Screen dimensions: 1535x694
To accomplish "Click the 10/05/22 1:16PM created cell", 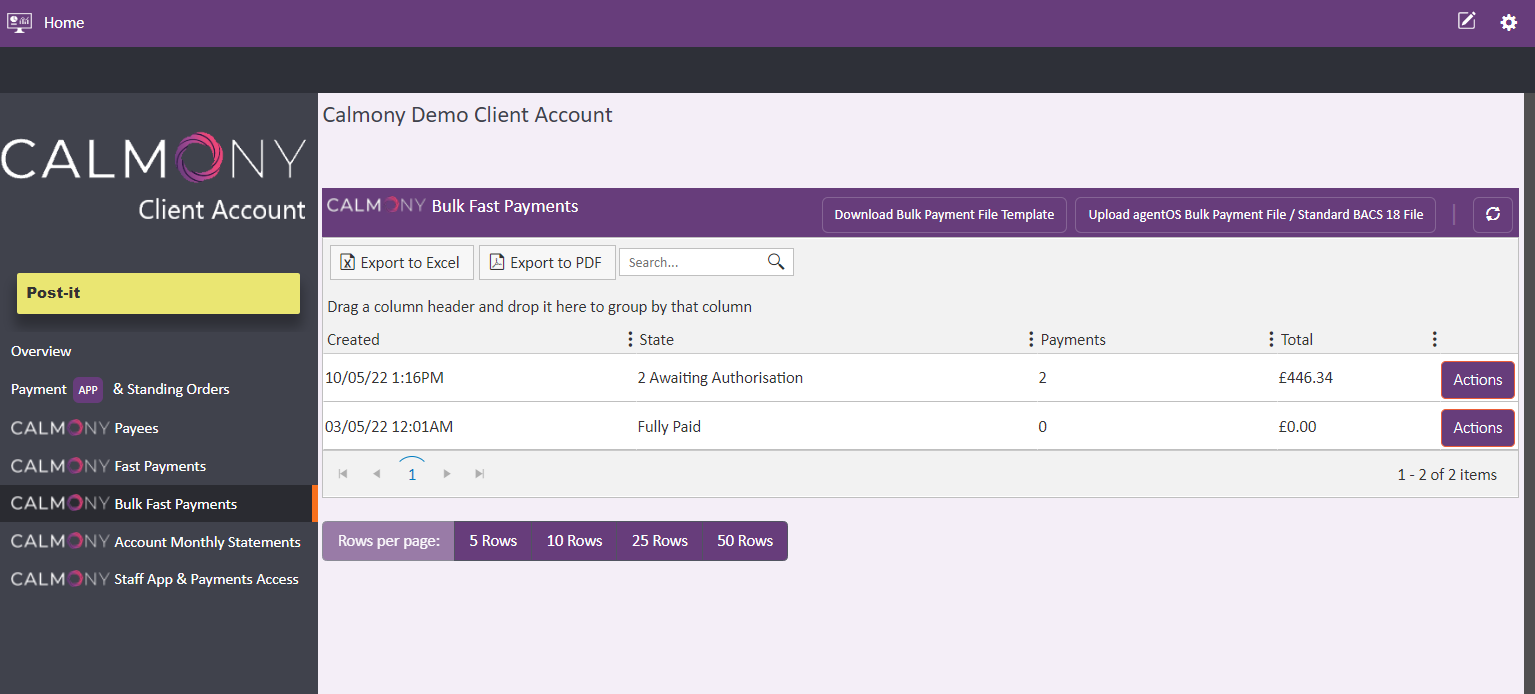I will (385, 378).
